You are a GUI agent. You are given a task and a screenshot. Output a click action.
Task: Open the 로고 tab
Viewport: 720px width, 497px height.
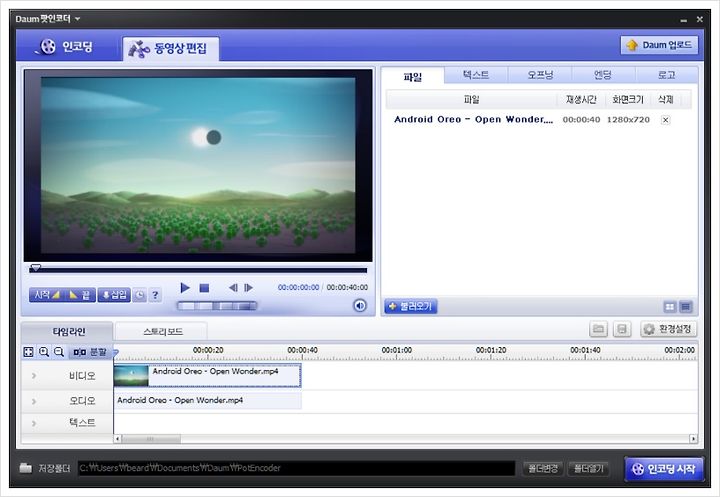click(x=666, y=75)
